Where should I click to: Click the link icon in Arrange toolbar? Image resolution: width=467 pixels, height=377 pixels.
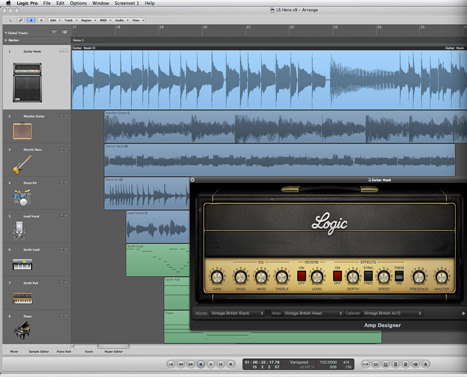[21, 20]
